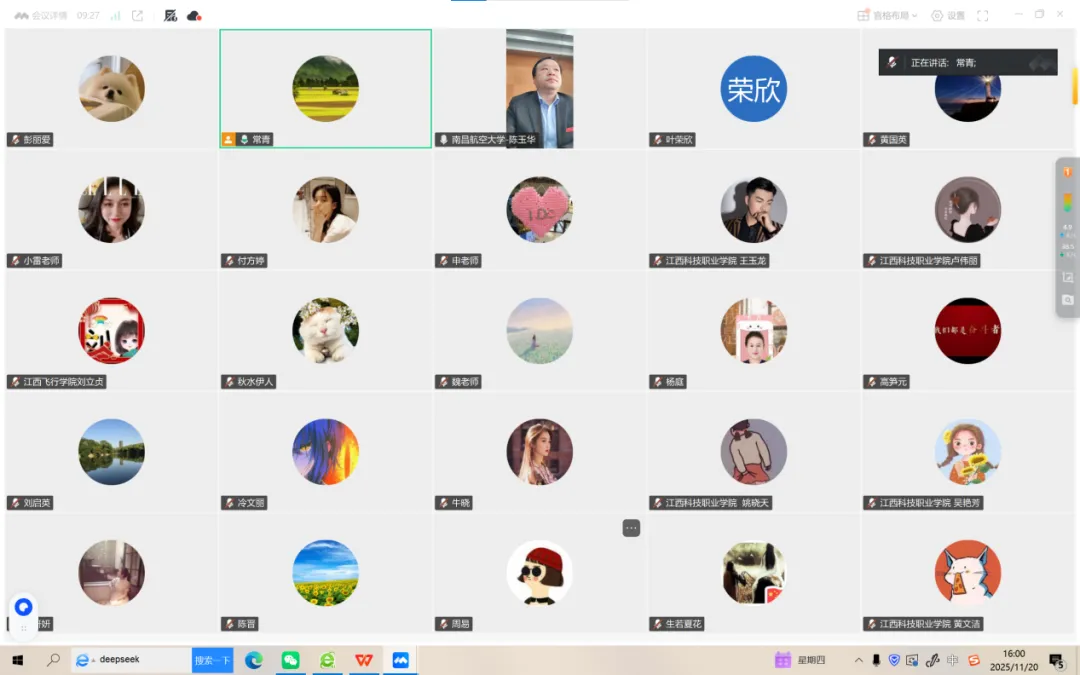Image resolution: width=1080 pixels, height=675 pixels.
Task: Open the Windows notification center icon
Action: click(1057, 660)
